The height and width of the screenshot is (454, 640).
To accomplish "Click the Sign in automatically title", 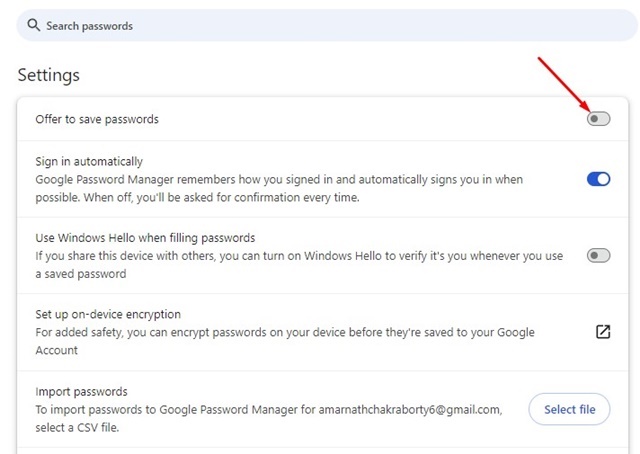I will 89,161.
